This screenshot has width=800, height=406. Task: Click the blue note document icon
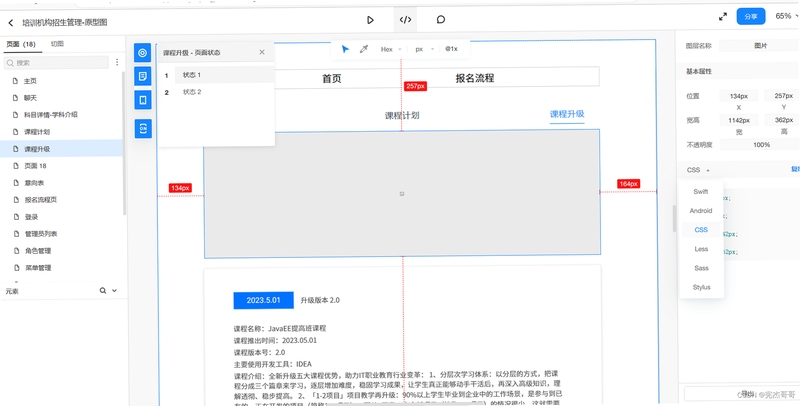[x=143, y=77]
